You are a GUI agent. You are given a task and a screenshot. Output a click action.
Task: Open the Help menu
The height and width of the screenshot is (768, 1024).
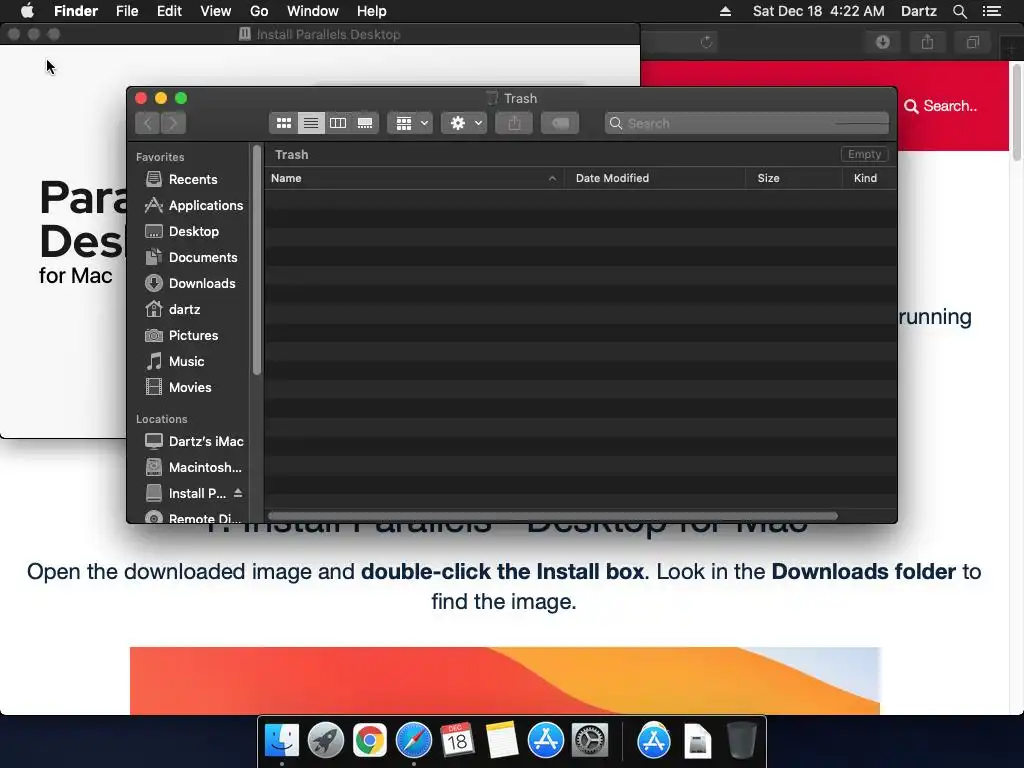pyautogui.click(x=372, y=11)
